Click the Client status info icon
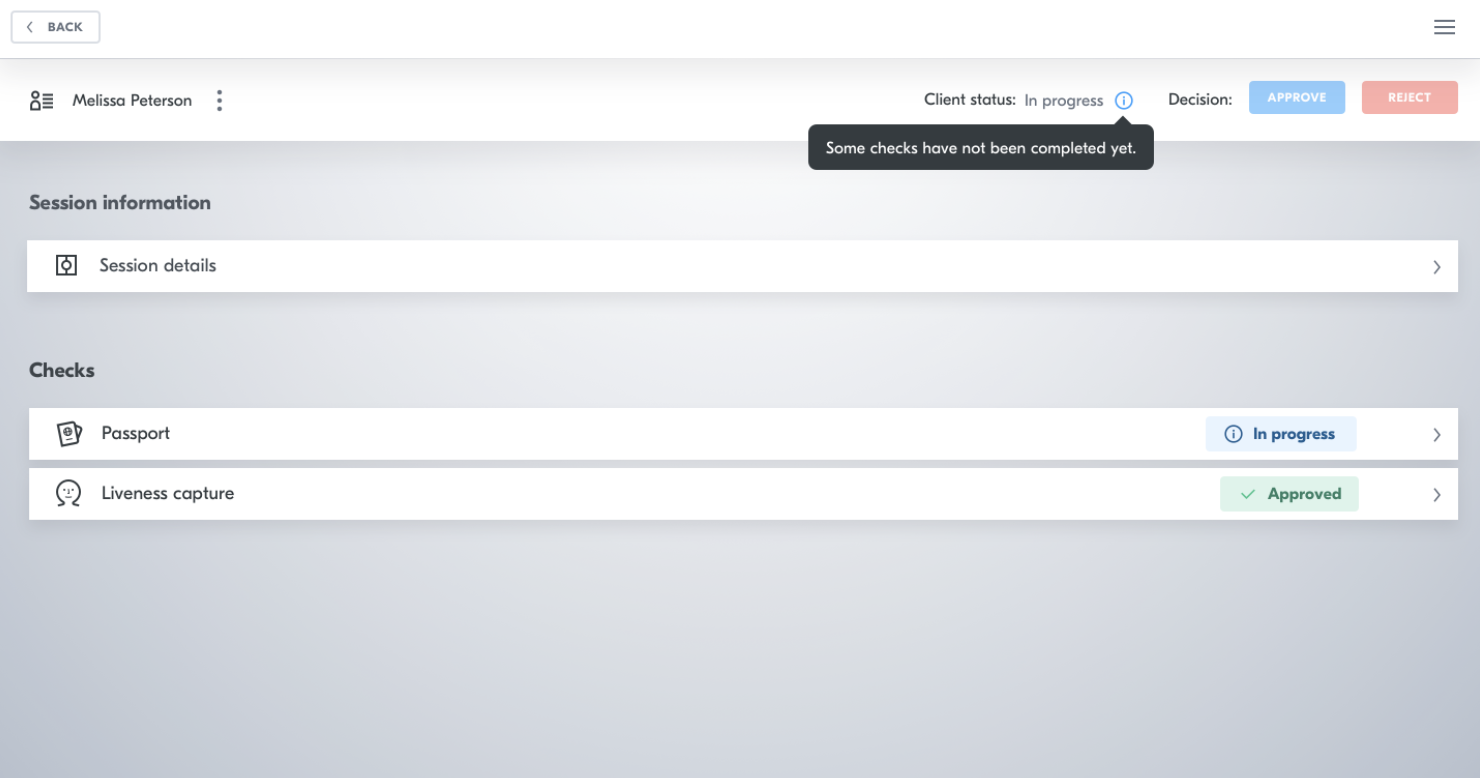Viewport: 1480px width, 778px height. point(1124,100)
